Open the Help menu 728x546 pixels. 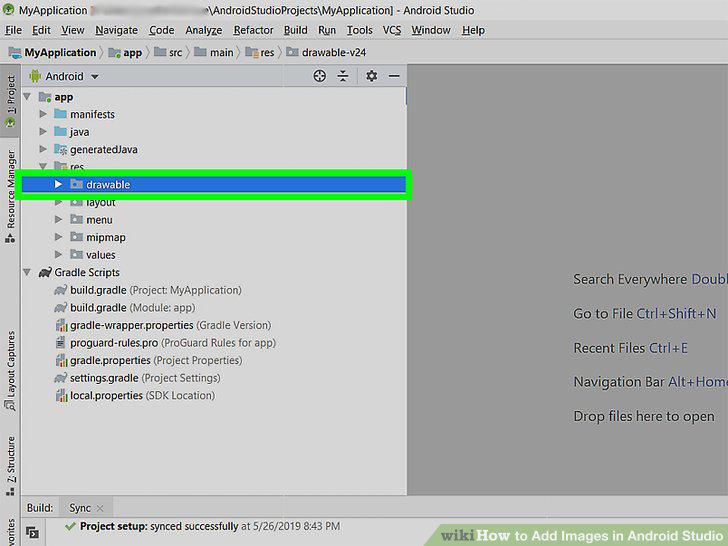473,30
